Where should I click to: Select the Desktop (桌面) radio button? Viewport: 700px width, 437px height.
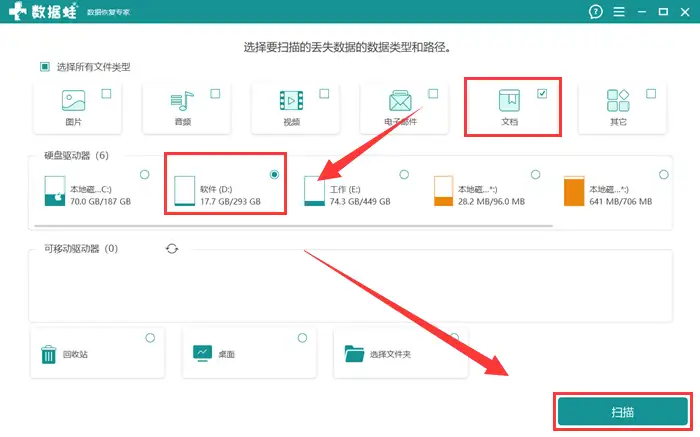click(302, 338)
